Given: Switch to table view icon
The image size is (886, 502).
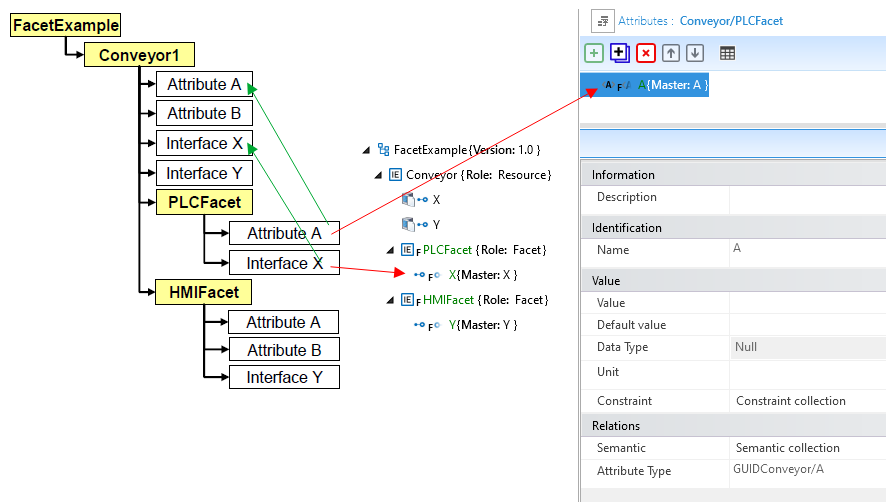Looking at the screenshot, I should tap(728, 53).
